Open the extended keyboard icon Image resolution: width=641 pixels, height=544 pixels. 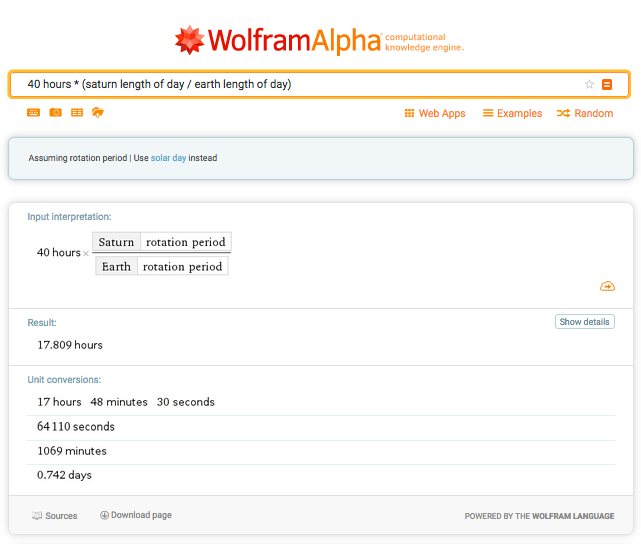34,112
